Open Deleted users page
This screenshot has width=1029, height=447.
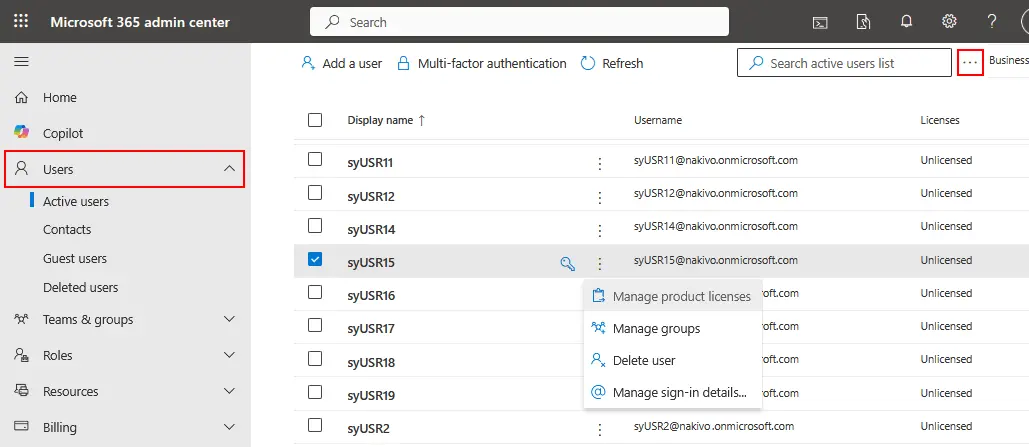pos(81,287)
